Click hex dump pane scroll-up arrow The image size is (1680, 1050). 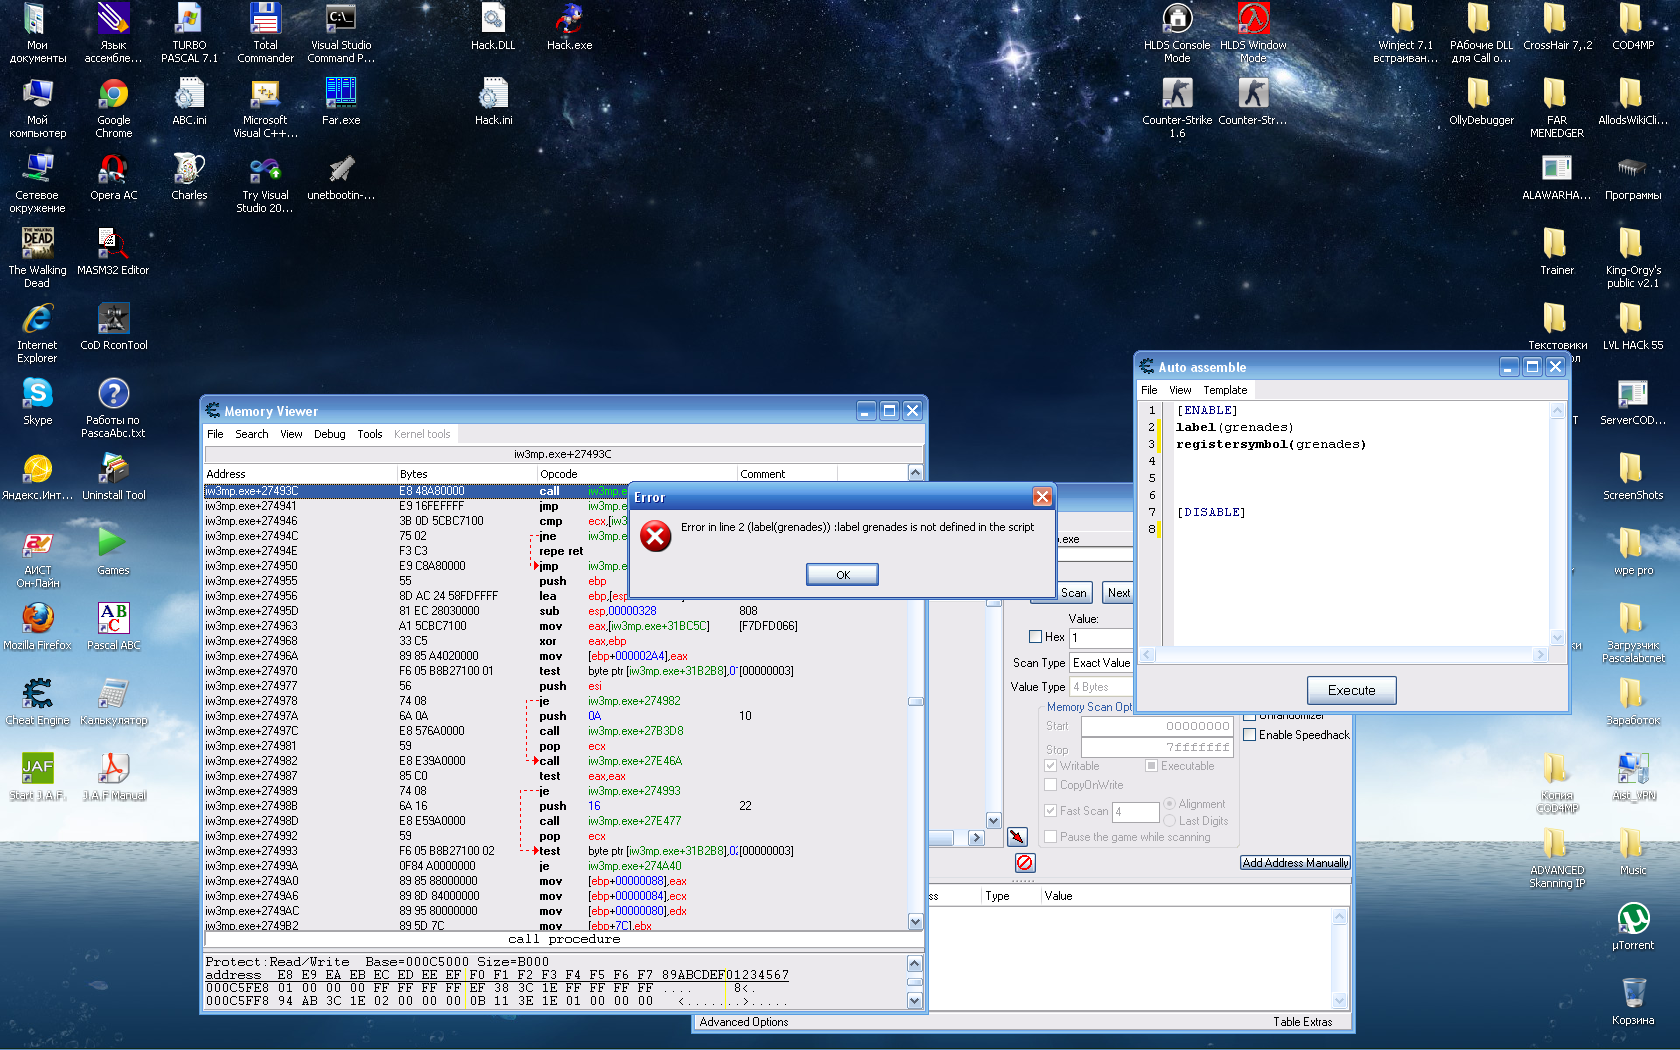point(914,963)
